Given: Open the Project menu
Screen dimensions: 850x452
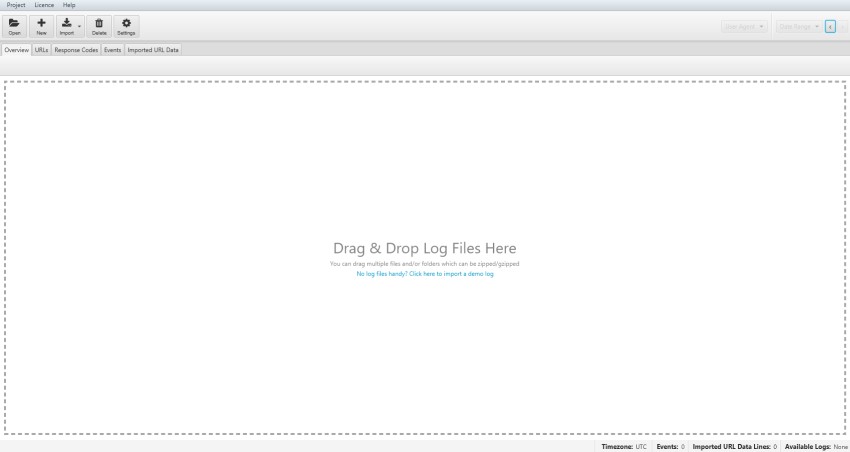Looking at the screenshot, I should click(x=16, y=5).
